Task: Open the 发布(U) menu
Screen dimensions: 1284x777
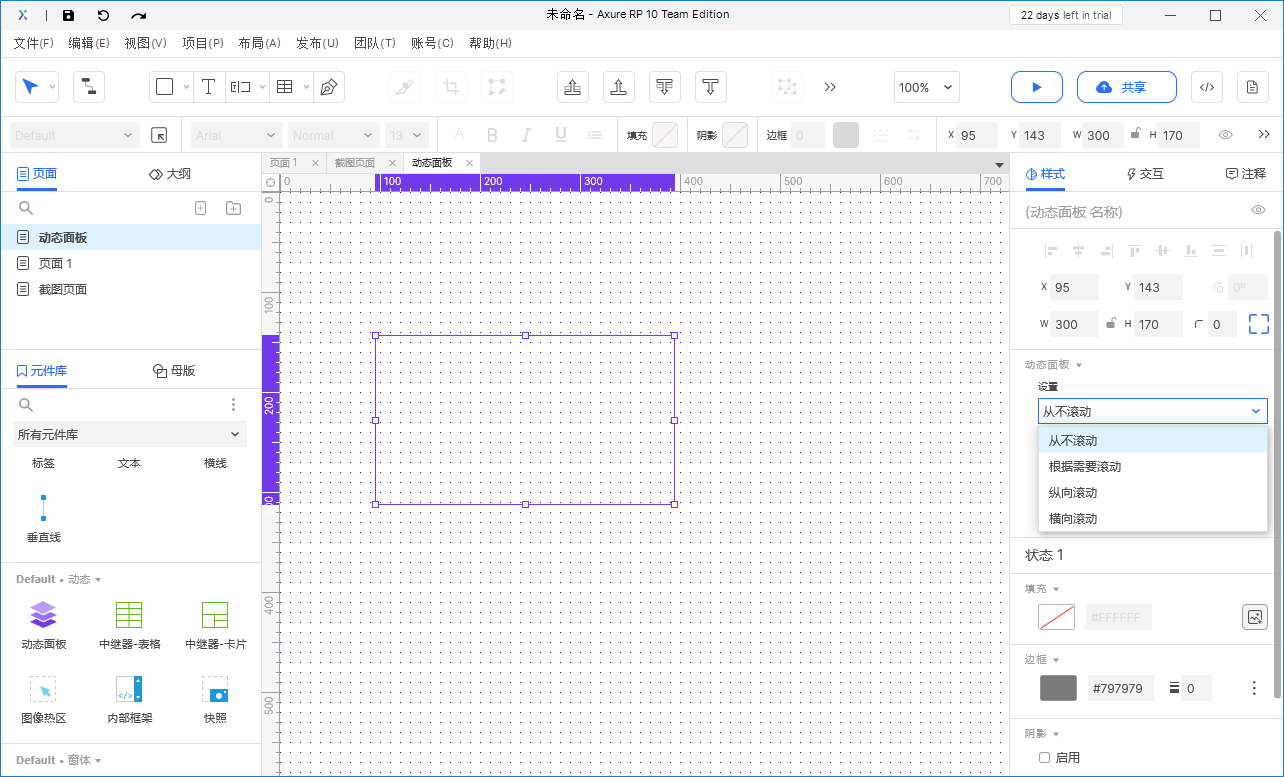Action: pos(317,43)
